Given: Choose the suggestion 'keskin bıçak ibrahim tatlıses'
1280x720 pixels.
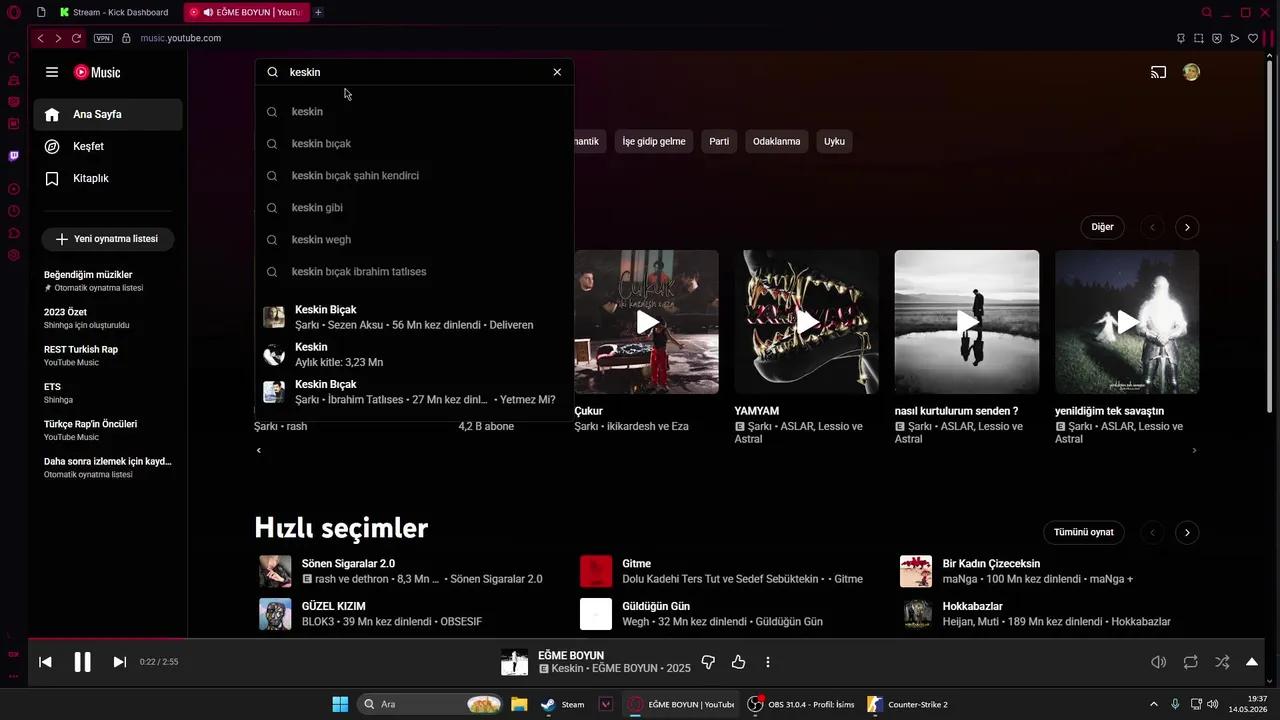Looking at the screenshot, I should (414, 271).
